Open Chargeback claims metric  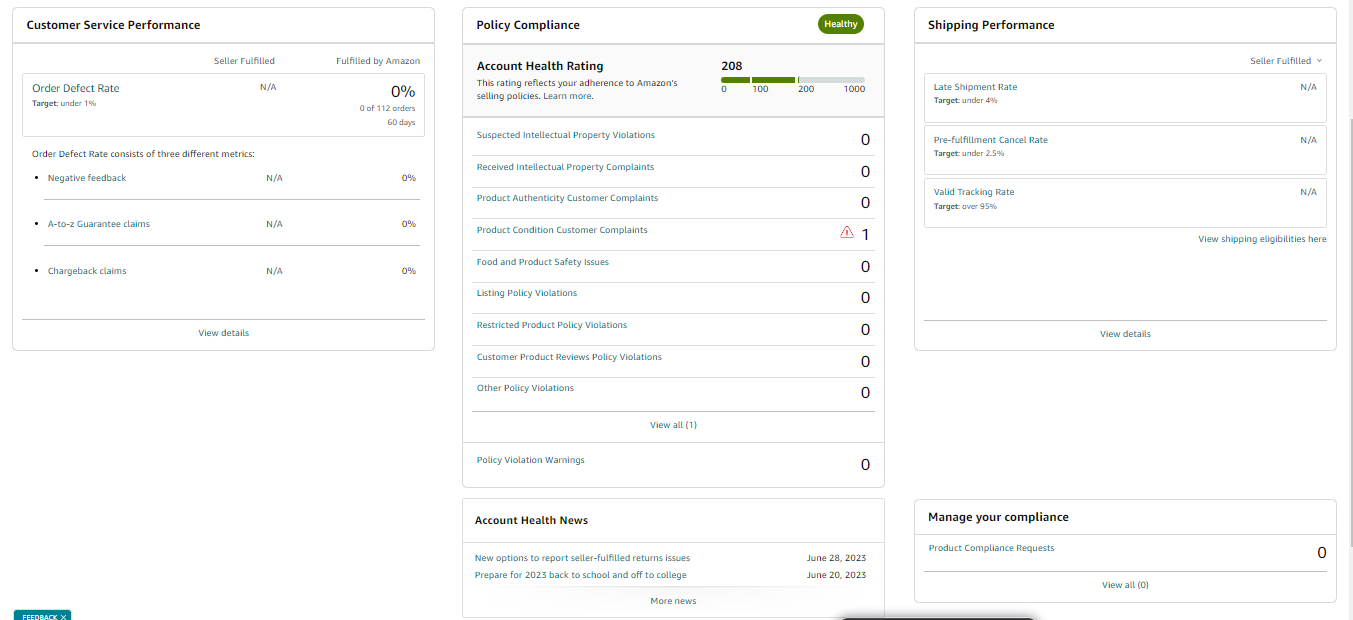tap(87, 271)
